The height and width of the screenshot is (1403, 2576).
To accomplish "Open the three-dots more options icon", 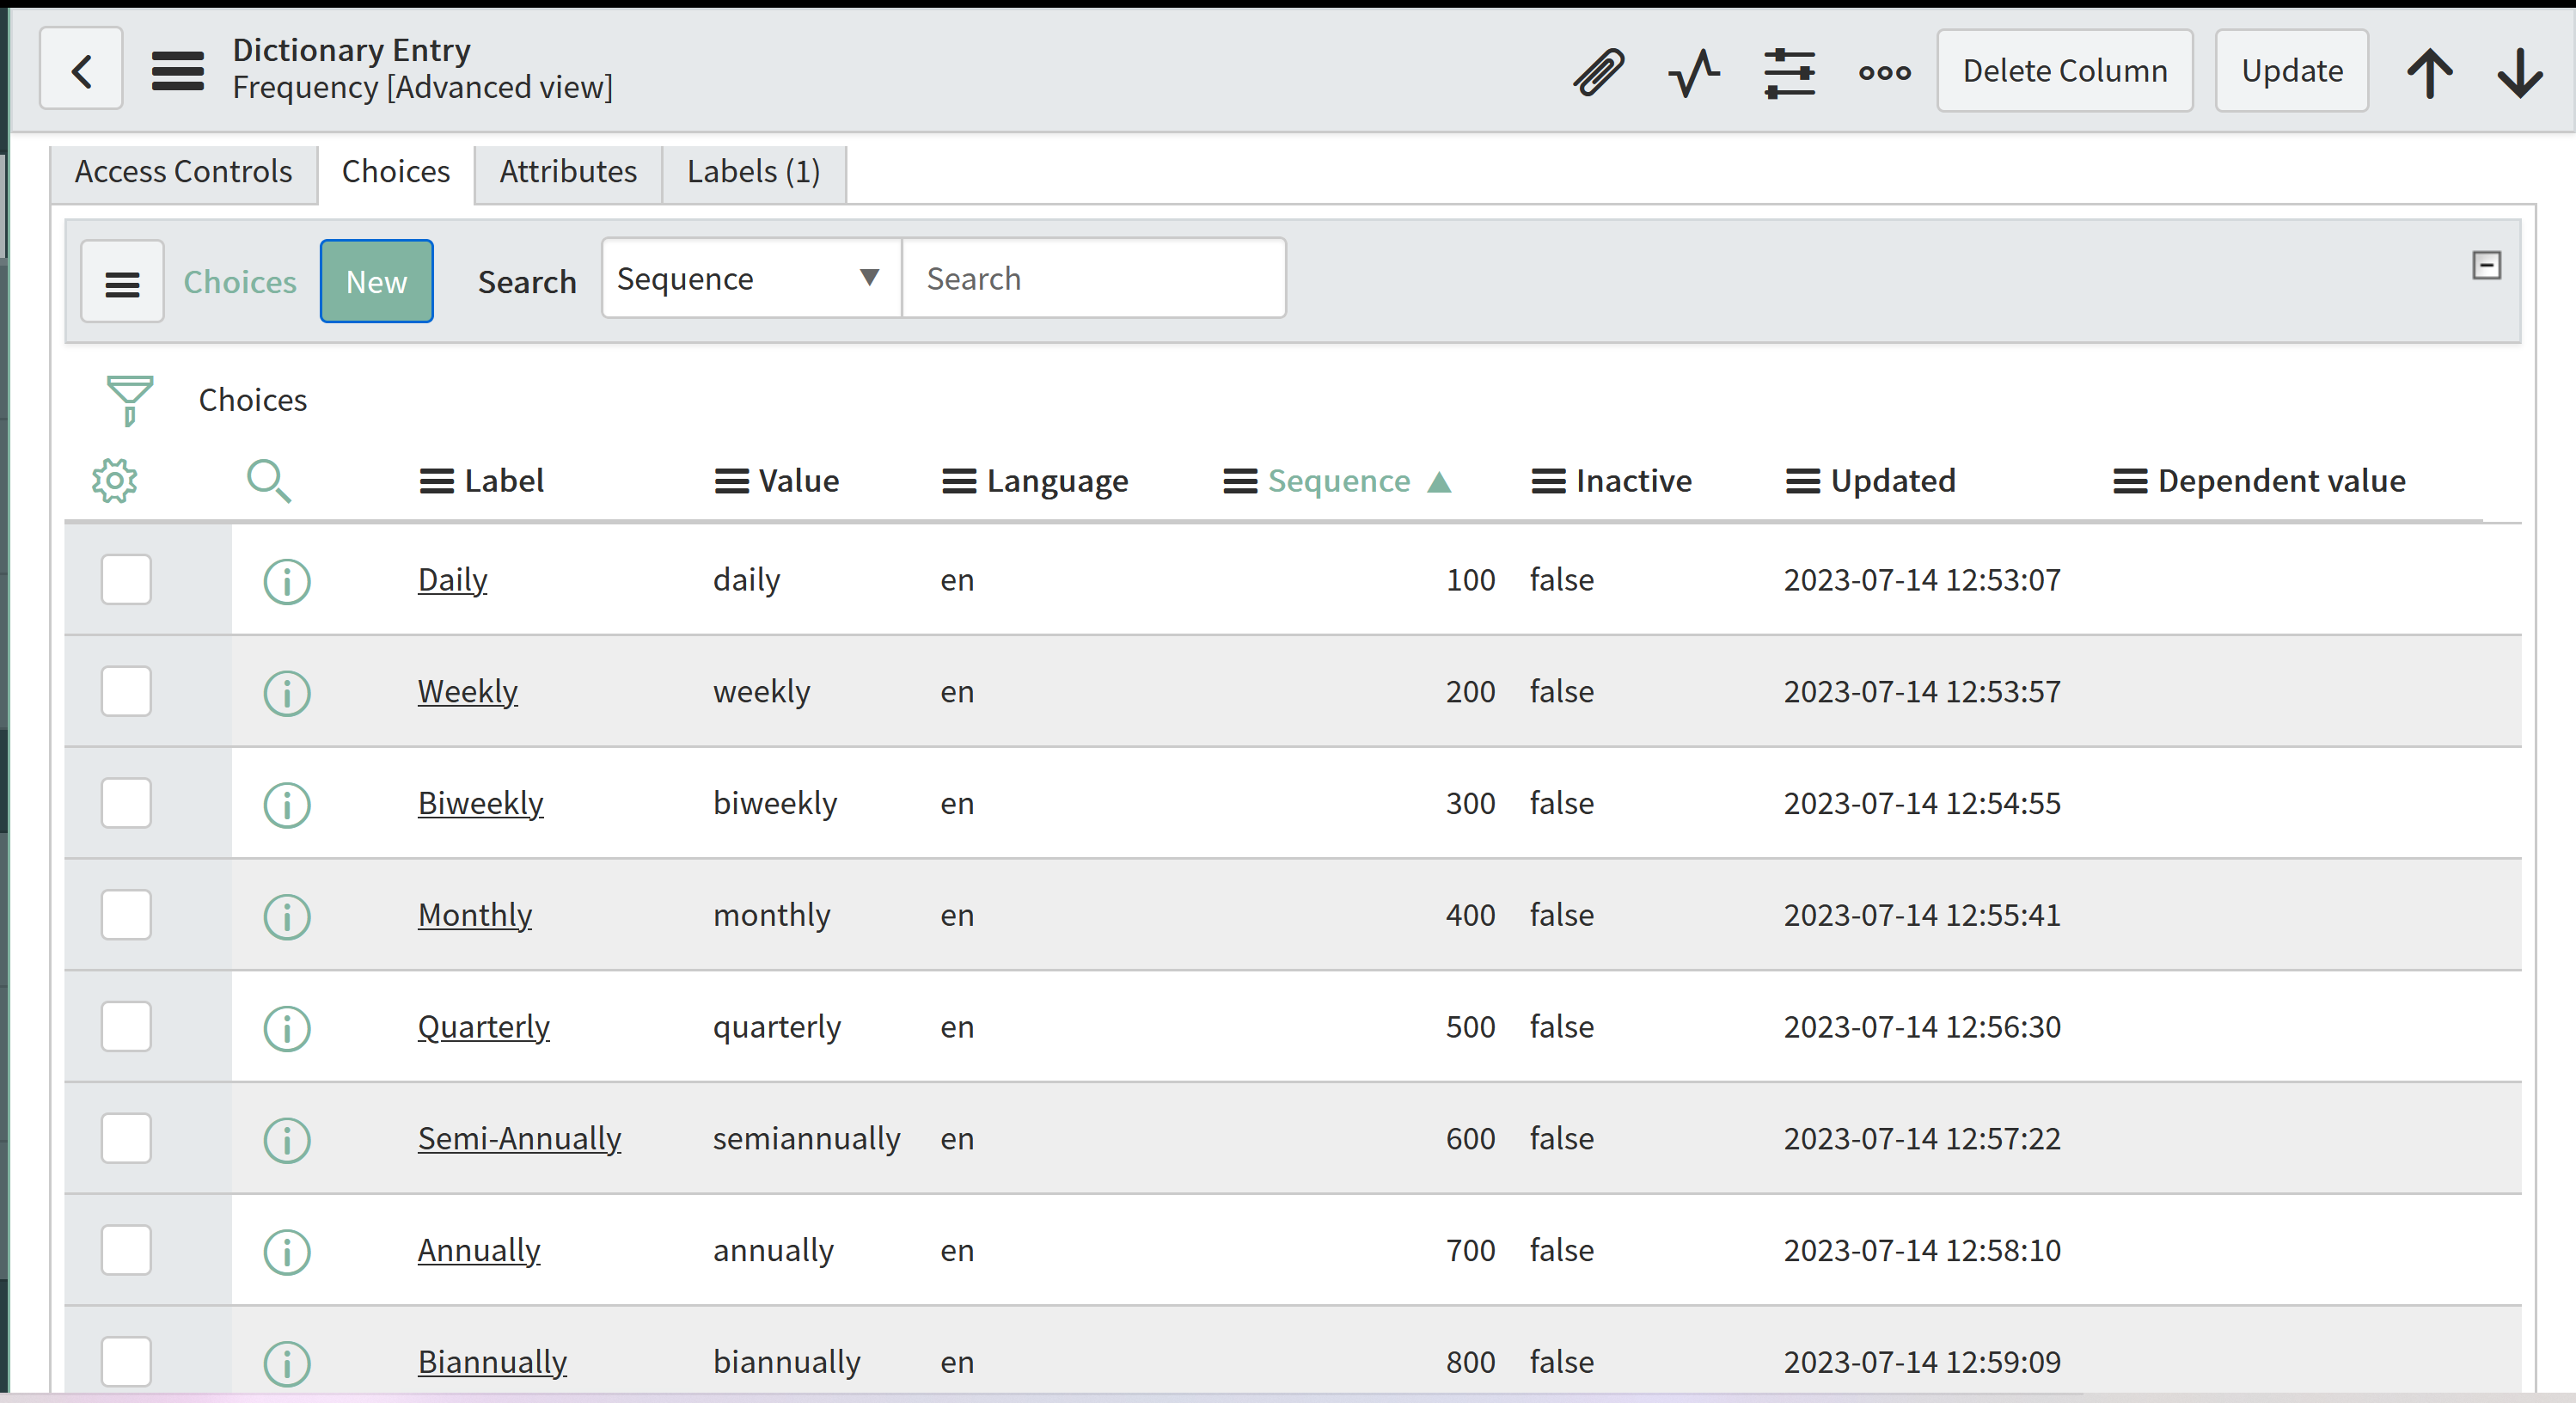I will [x=1884, y=72].
